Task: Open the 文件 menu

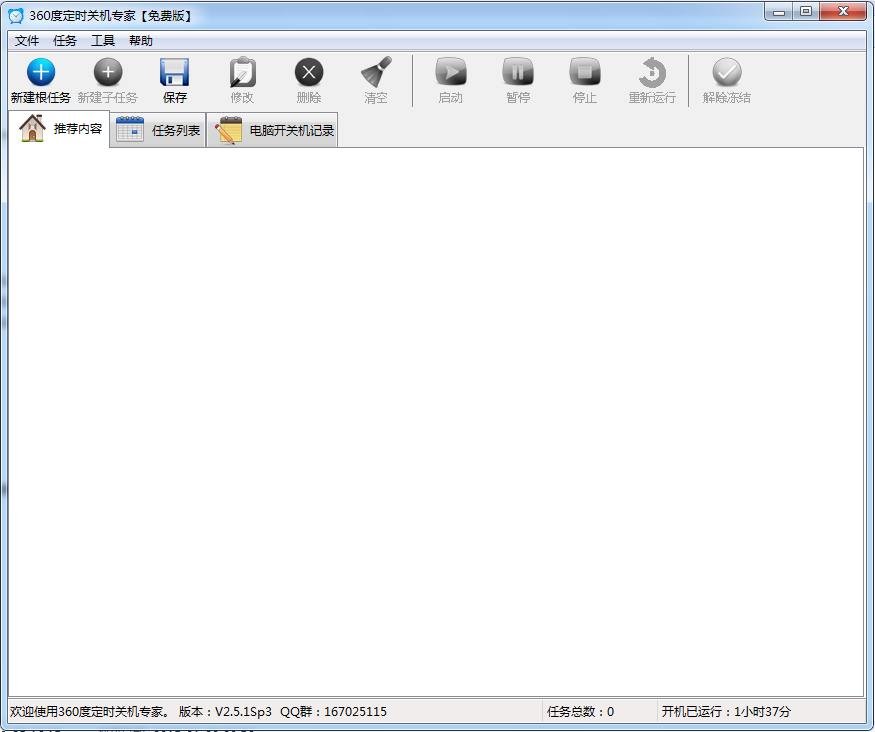Action: 27,41
